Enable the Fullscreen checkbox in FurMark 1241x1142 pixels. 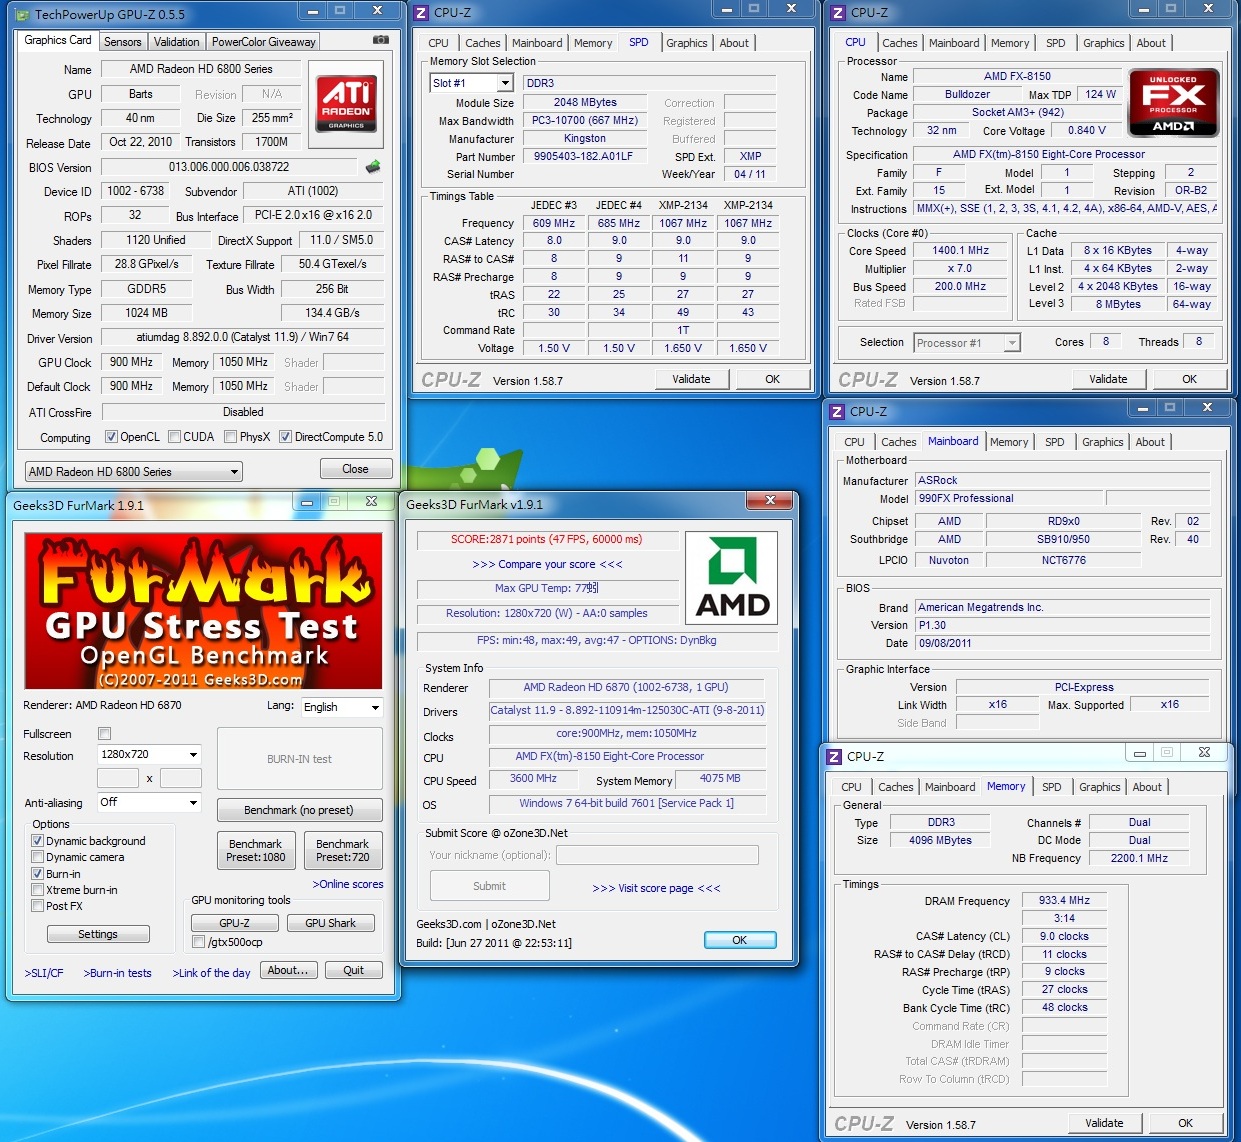(x=104, y=733)
